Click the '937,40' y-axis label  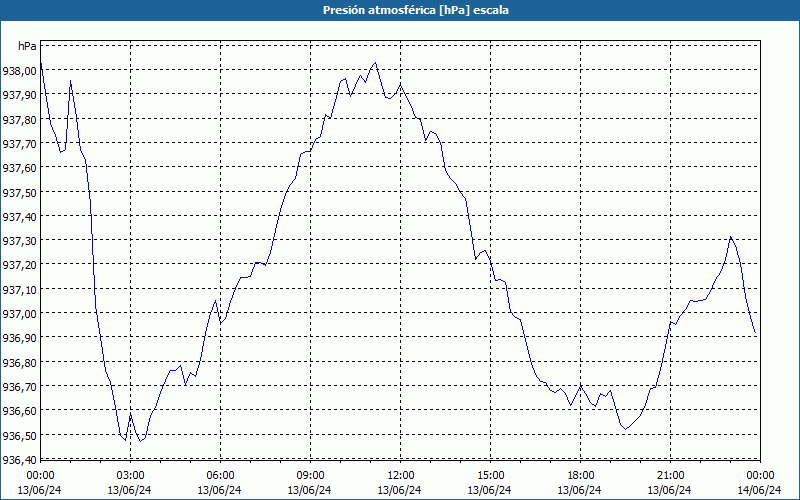[x=19, y=216]
